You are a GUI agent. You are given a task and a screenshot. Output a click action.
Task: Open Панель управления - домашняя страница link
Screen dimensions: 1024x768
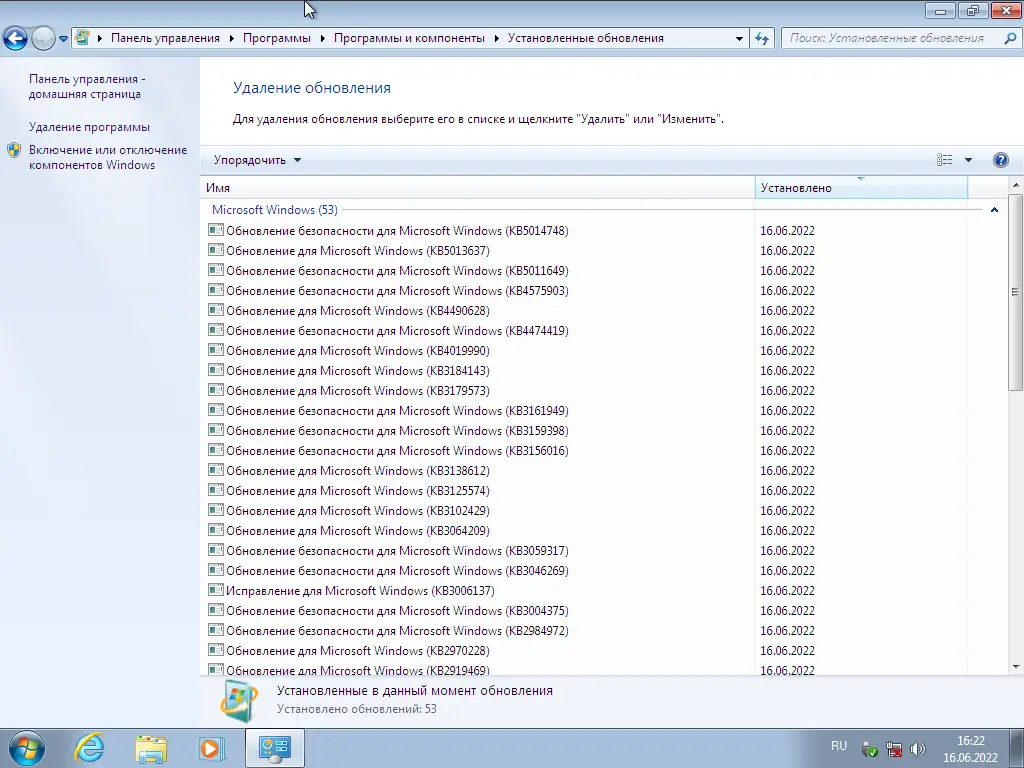tap(87, 86)
